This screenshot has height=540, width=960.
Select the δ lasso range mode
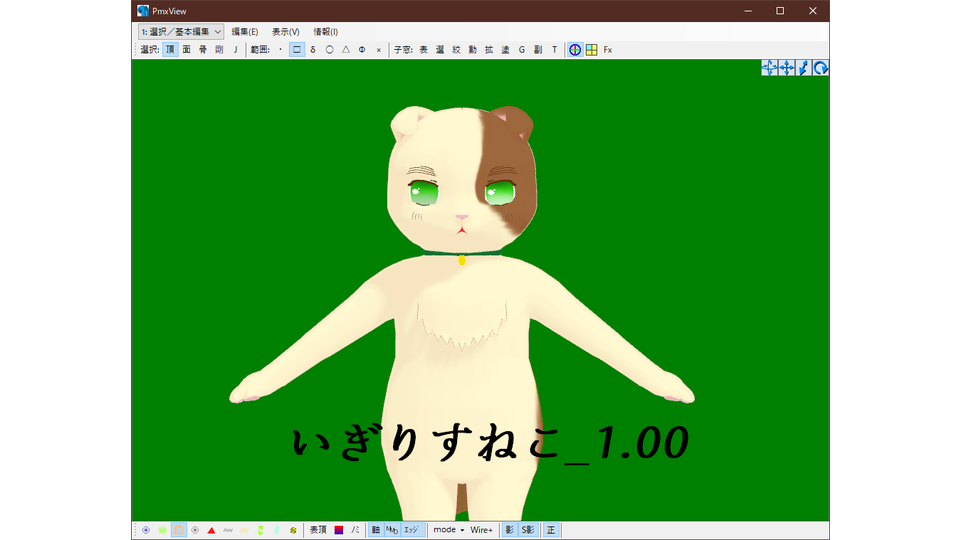click(313, 50)
